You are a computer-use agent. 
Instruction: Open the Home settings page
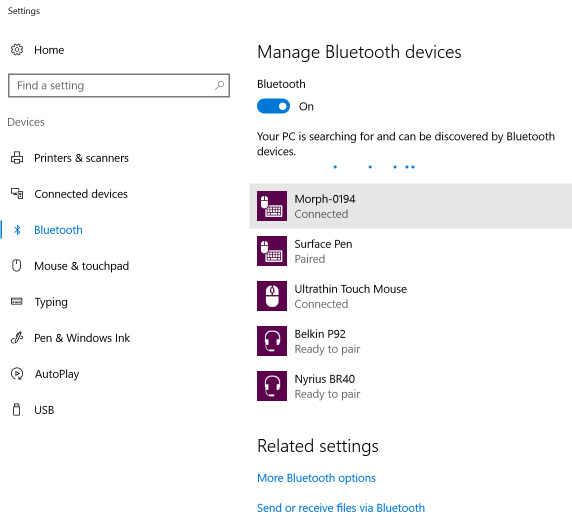point(49,50)
